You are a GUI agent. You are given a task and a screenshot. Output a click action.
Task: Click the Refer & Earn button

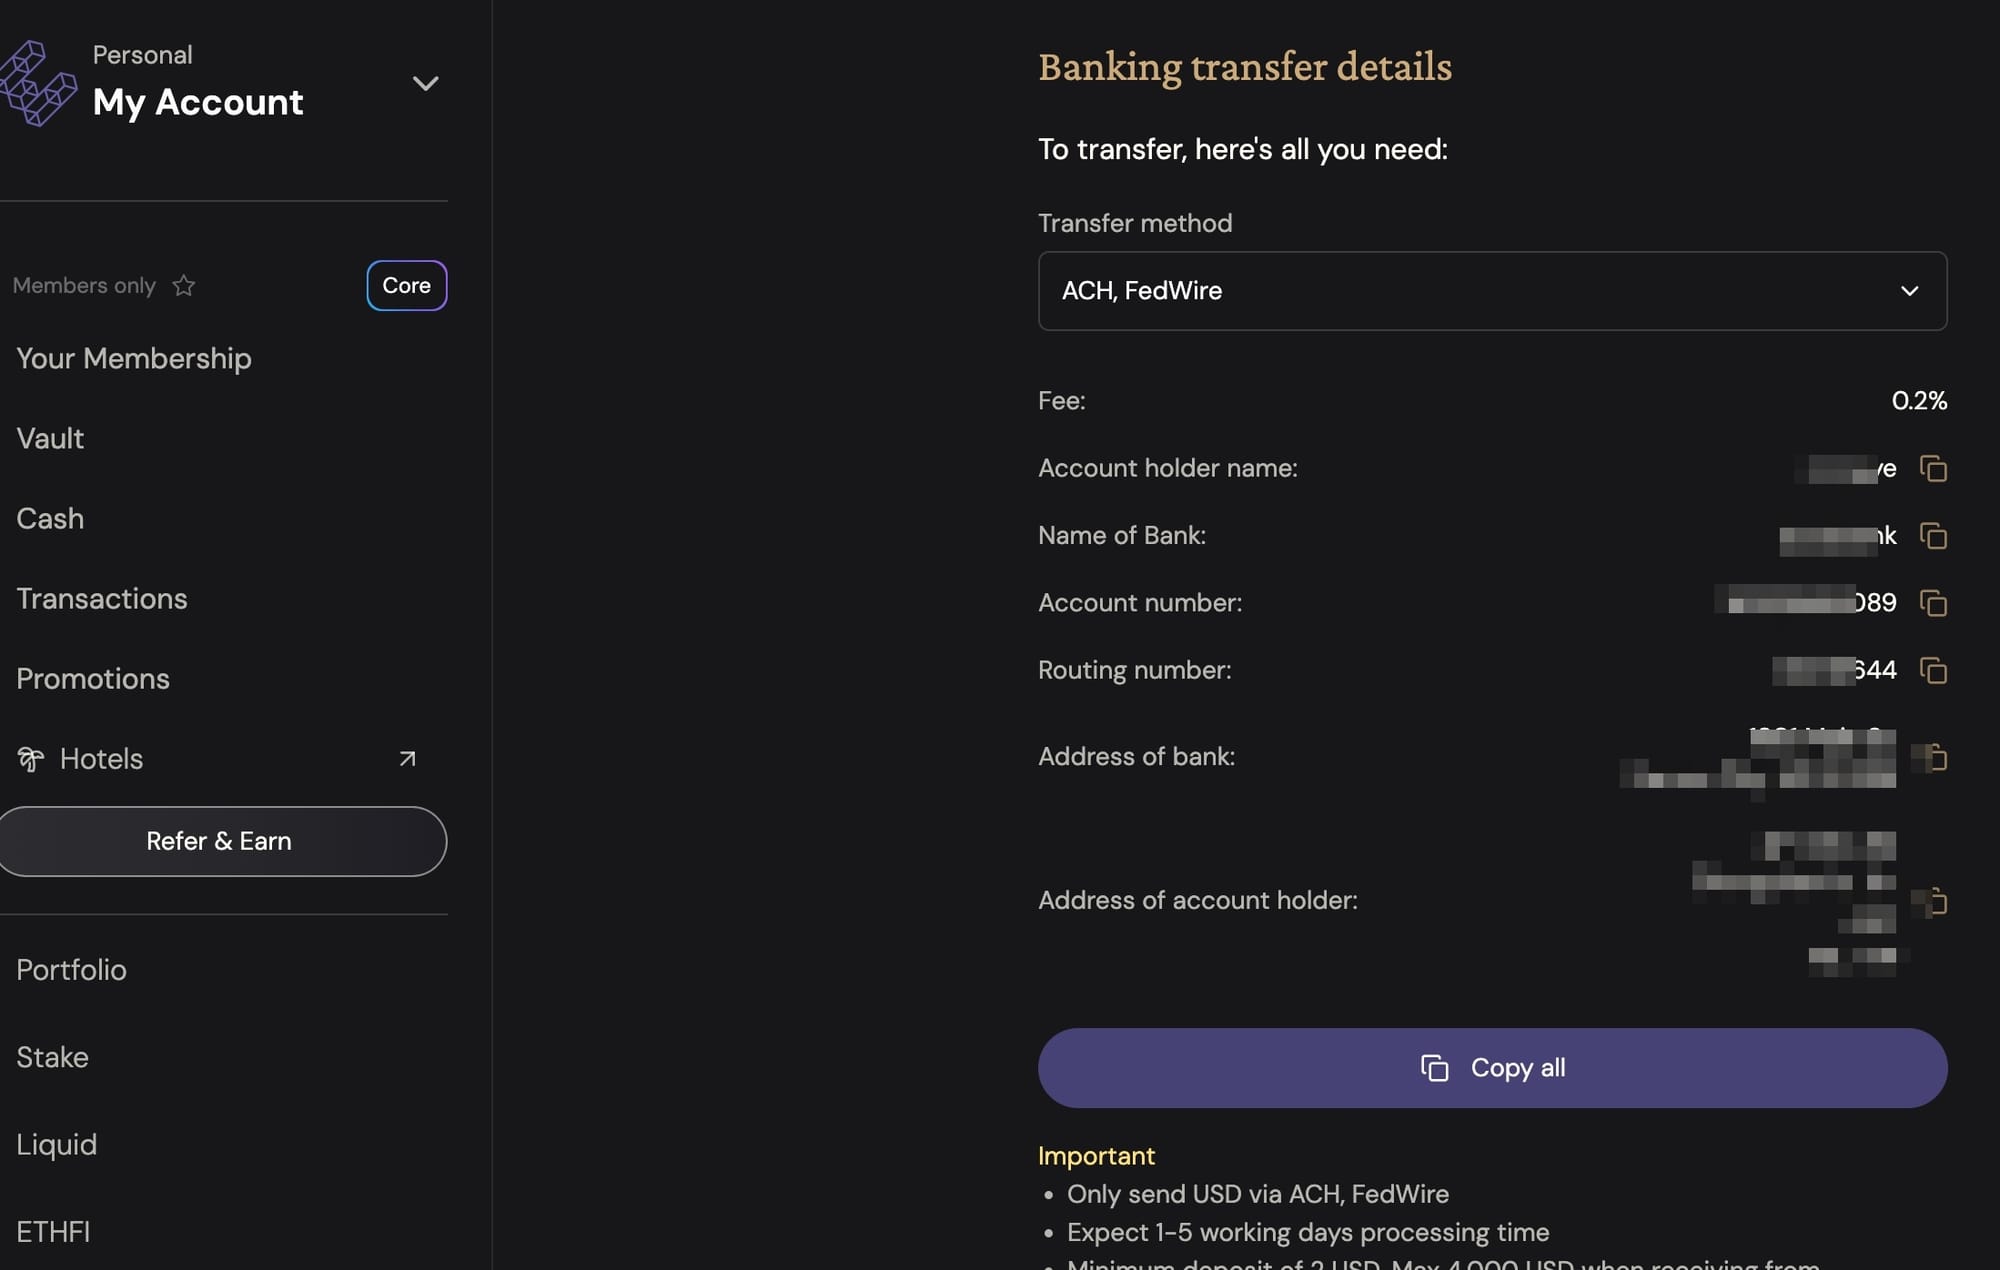tap(219, 841)
